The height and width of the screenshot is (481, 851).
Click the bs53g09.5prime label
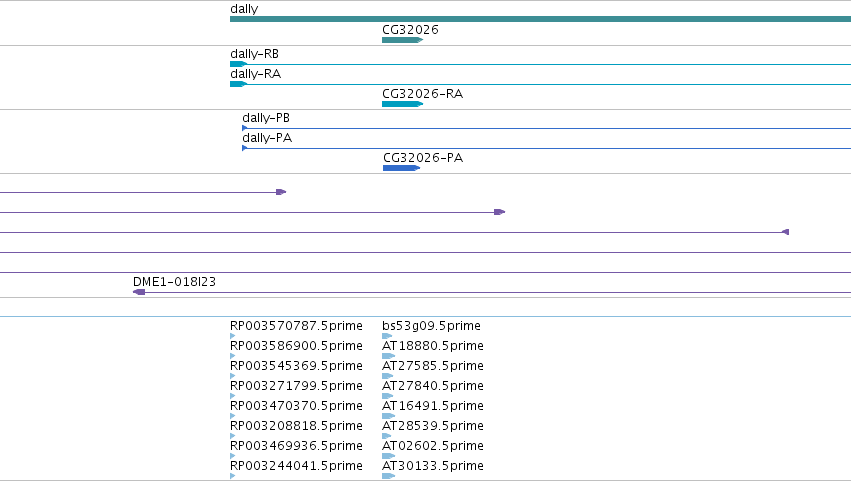click(431, 326)
